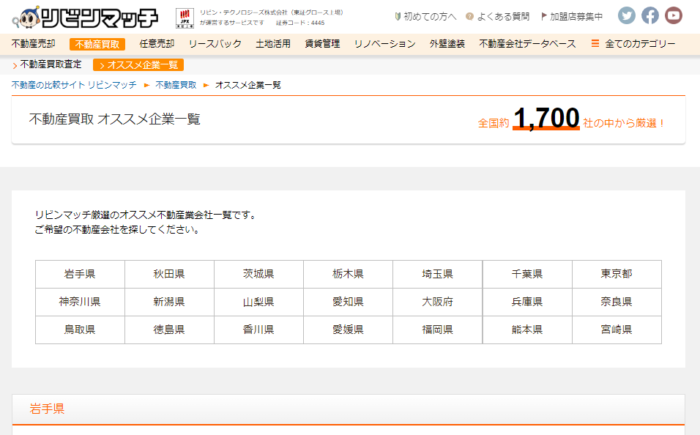The image size is (700, 435).
Task: Jump to 山梨県 in prefecture table
Action: [x=258, y=302]
